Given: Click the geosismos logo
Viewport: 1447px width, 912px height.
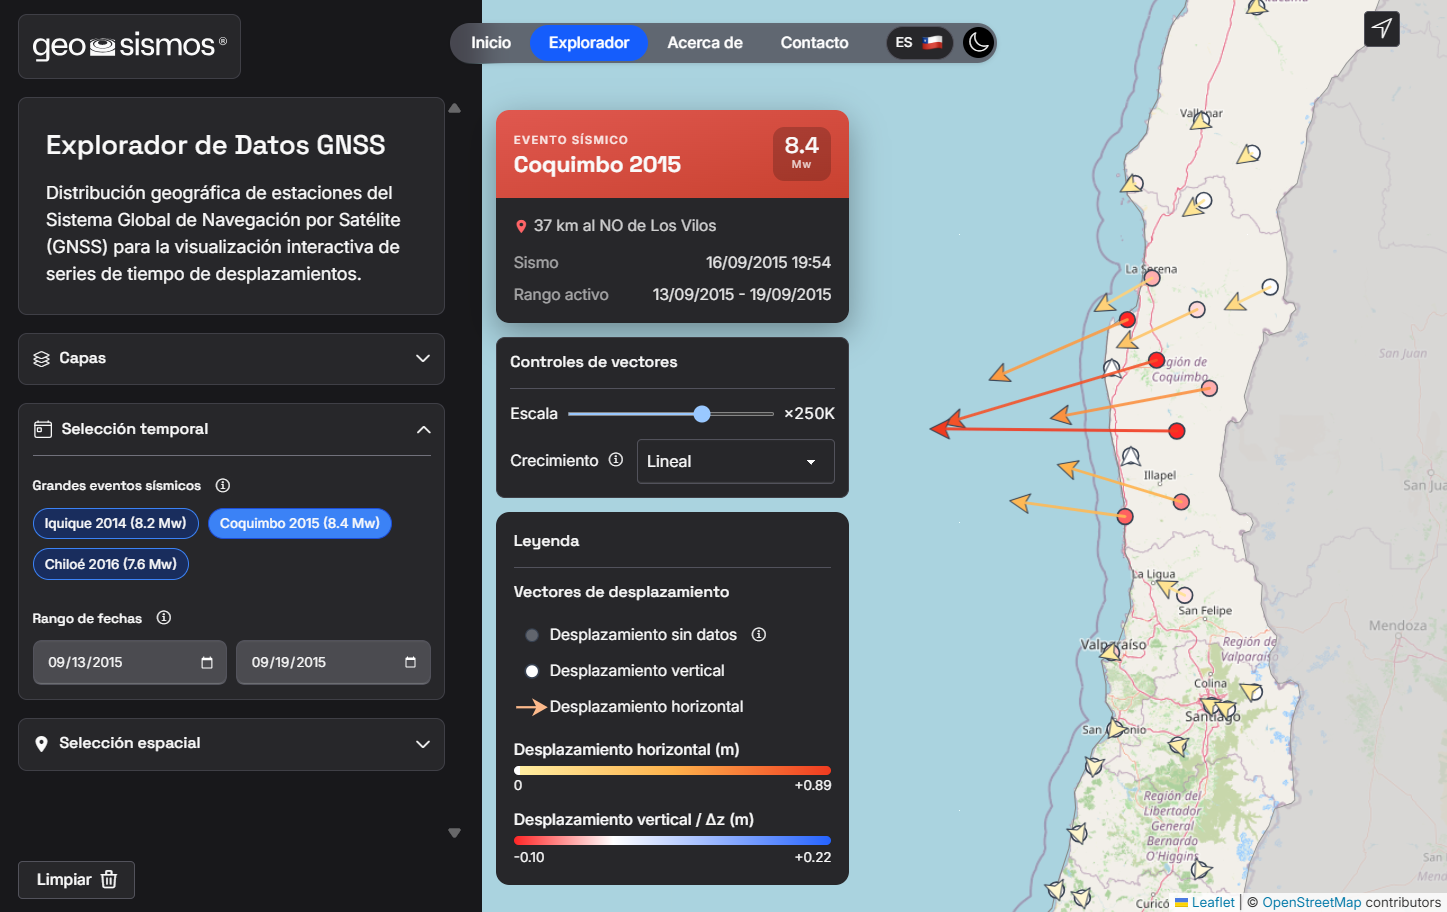Looking at the screenshot, I should point(129,46).
